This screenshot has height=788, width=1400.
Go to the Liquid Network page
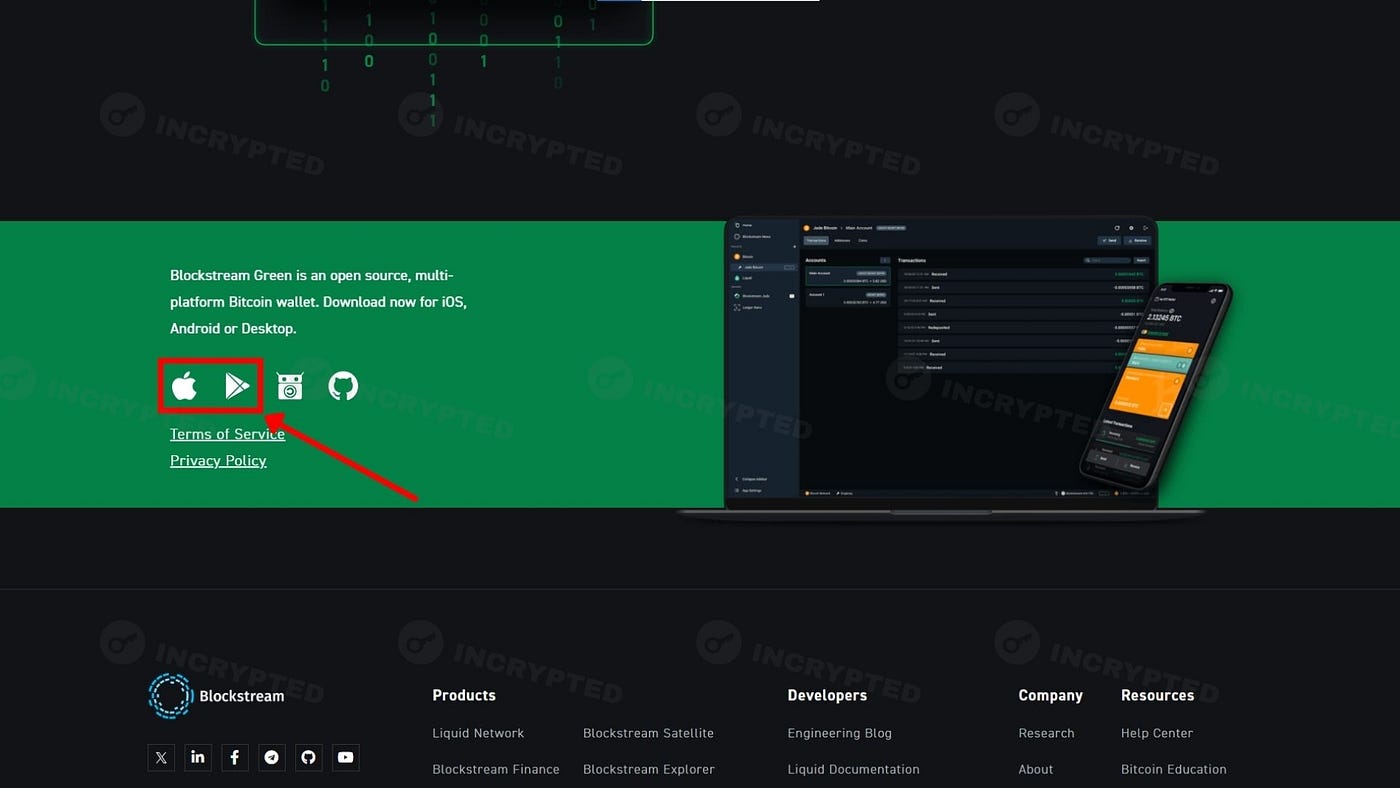[478, 733]
